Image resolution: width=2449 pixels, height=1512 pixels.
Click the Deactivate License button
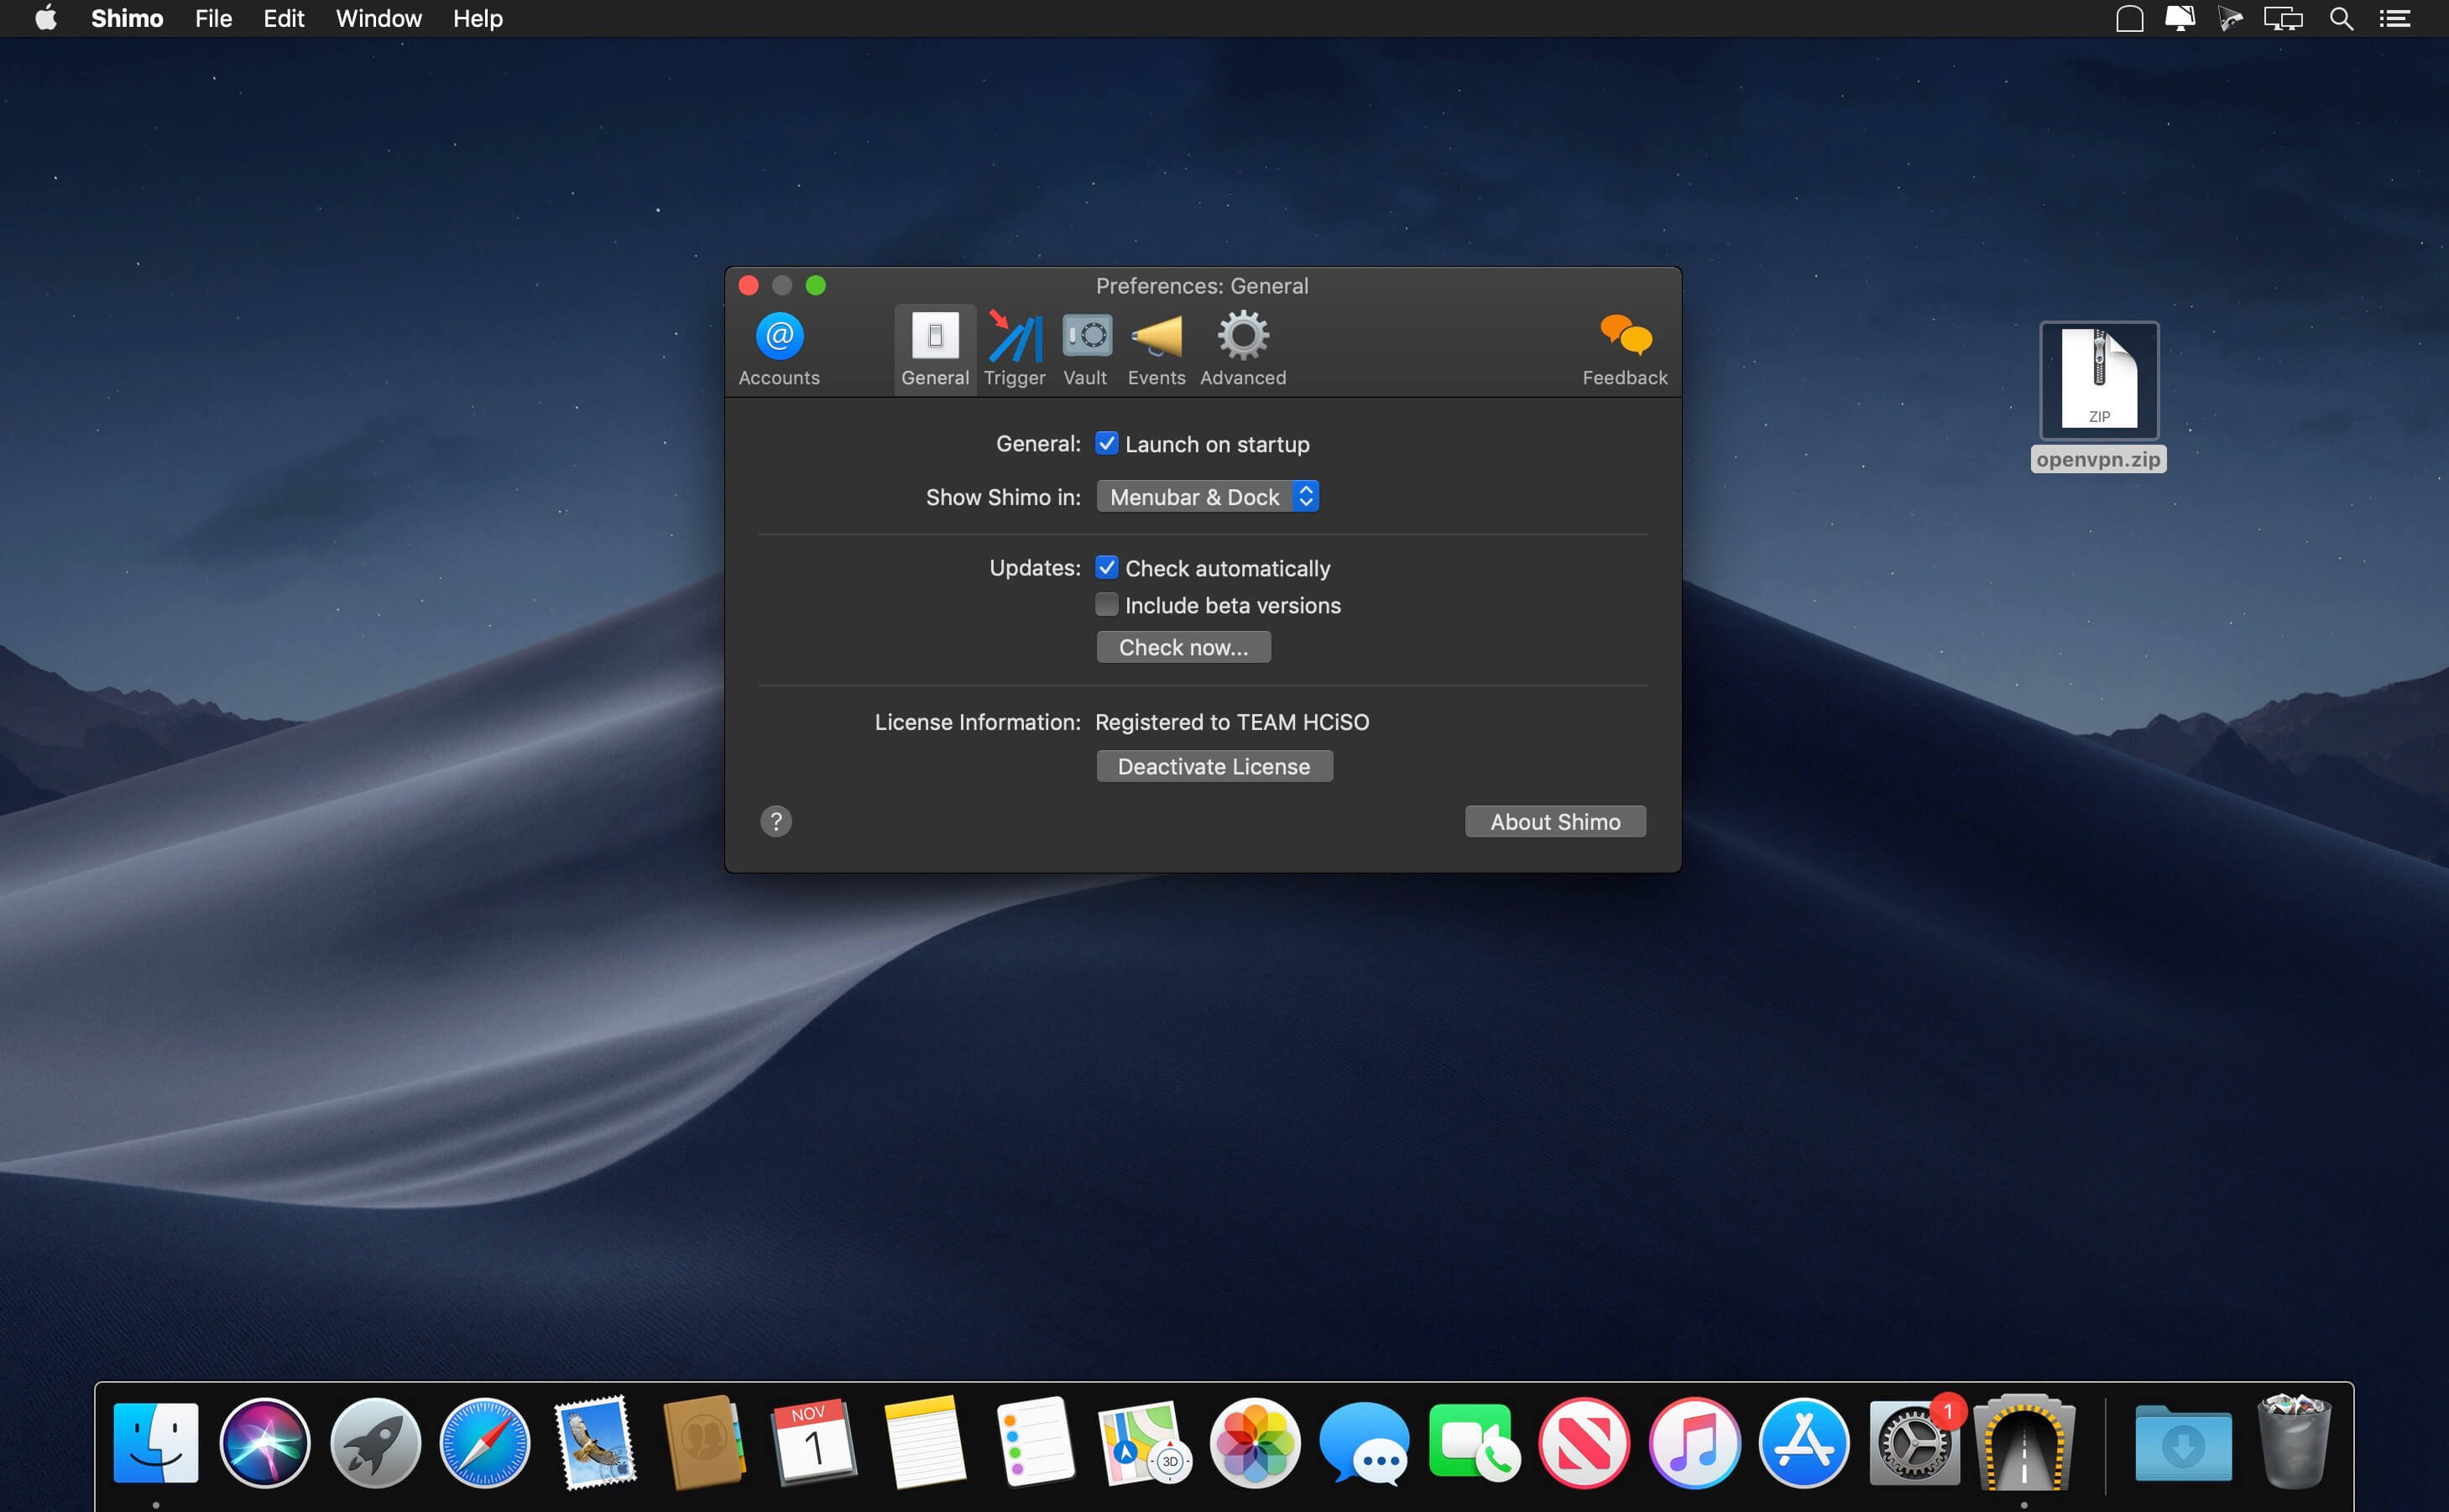pyautogui.click(x=1213, y=766)
